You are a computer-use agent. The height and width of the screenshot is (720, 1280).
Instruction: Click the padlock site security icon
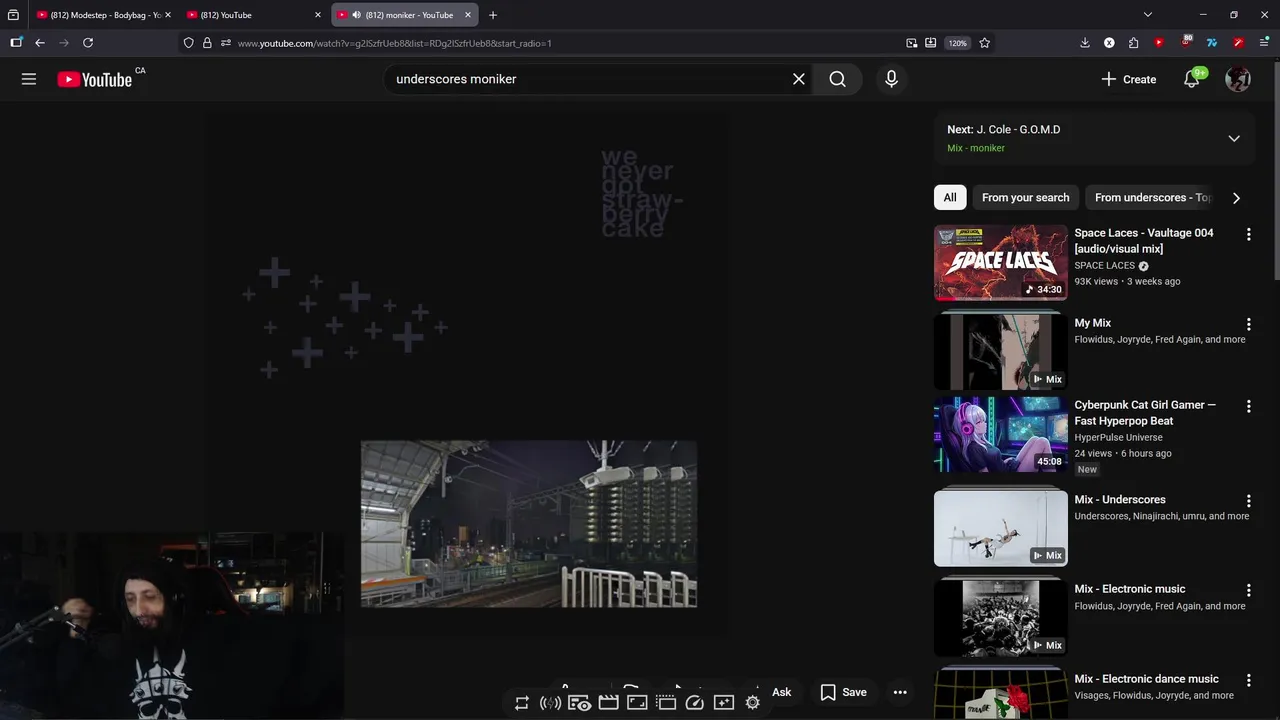point(207,43)
